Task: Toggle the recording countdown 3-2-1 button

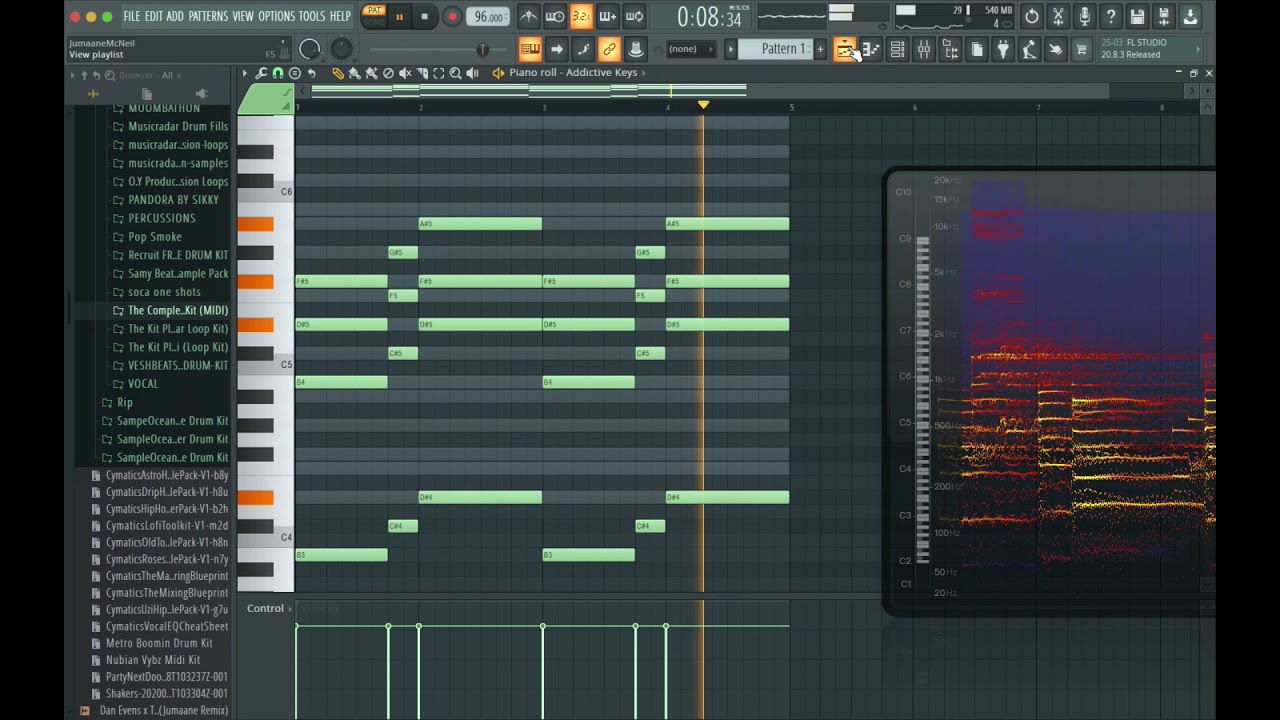Action: click(581, 17)
